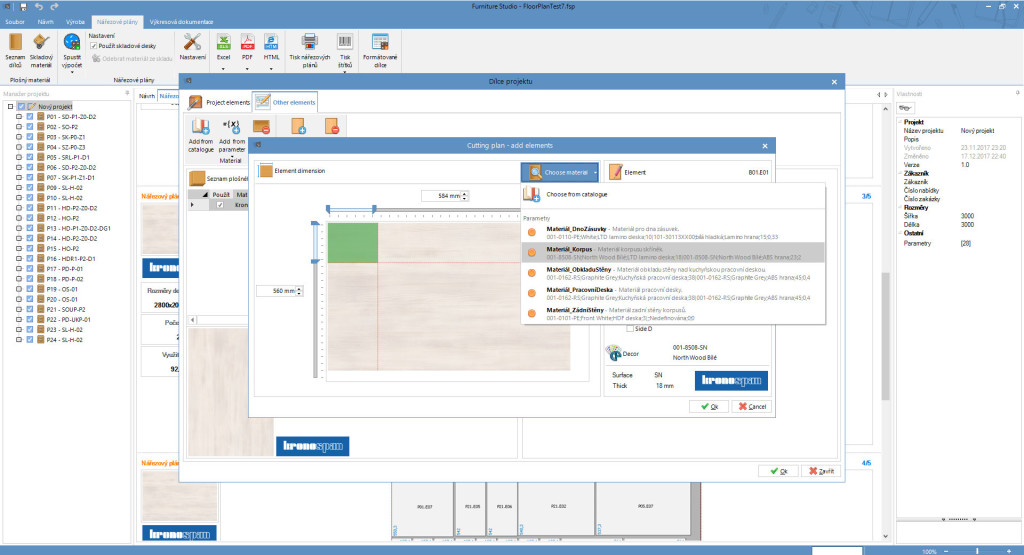Select Materiál_PracovníDeska parameter

click(x=673, y=294)
